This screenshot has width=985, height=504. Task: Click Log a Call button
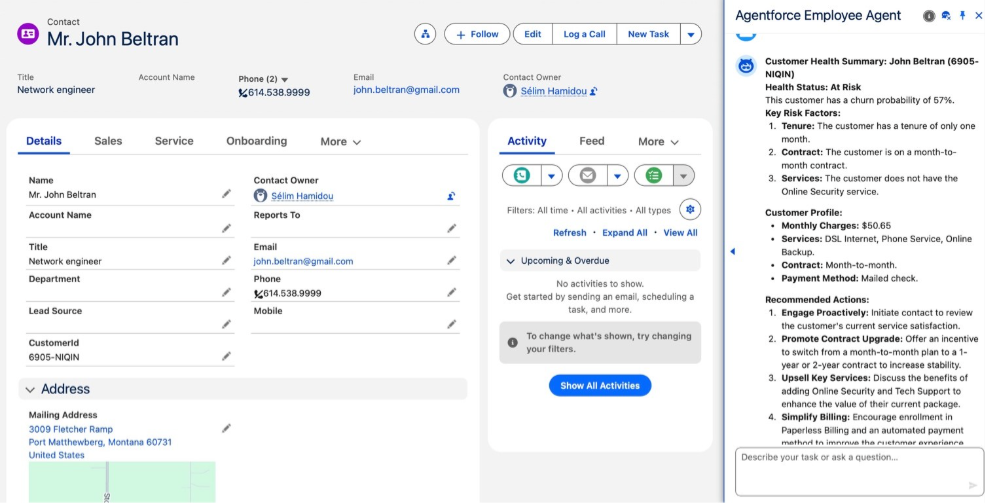pos(584,34)
